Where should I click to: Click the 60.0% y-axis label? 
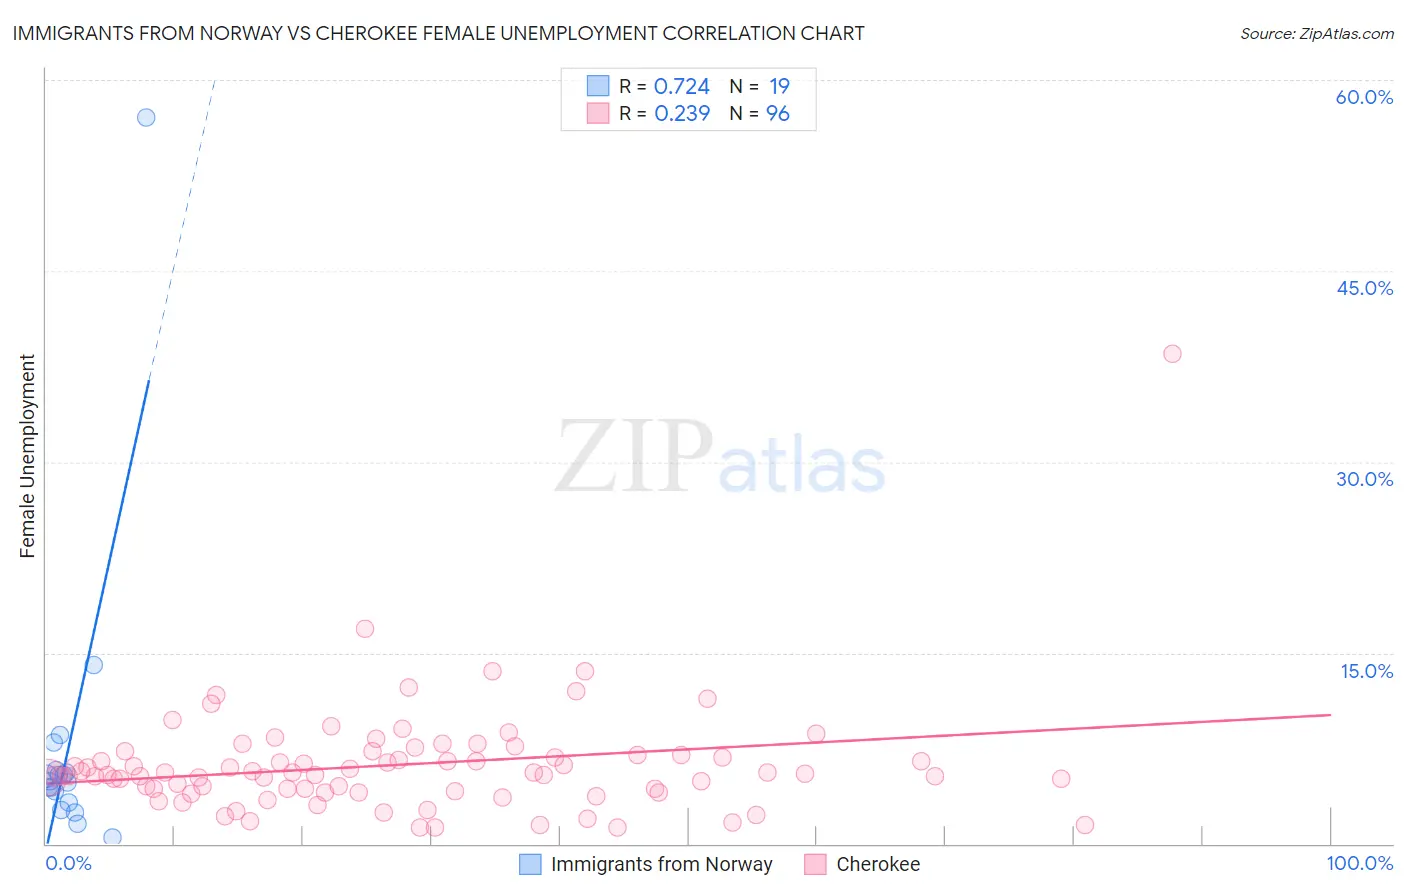tap(1364, 97)
